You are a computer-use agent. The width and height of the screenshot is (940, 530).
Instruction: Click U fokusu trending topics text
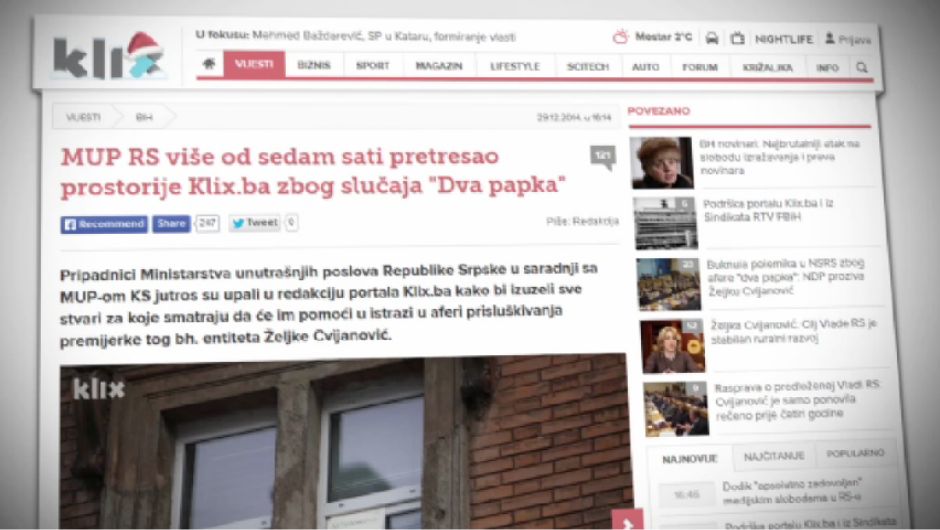click(x=355, y=36)
